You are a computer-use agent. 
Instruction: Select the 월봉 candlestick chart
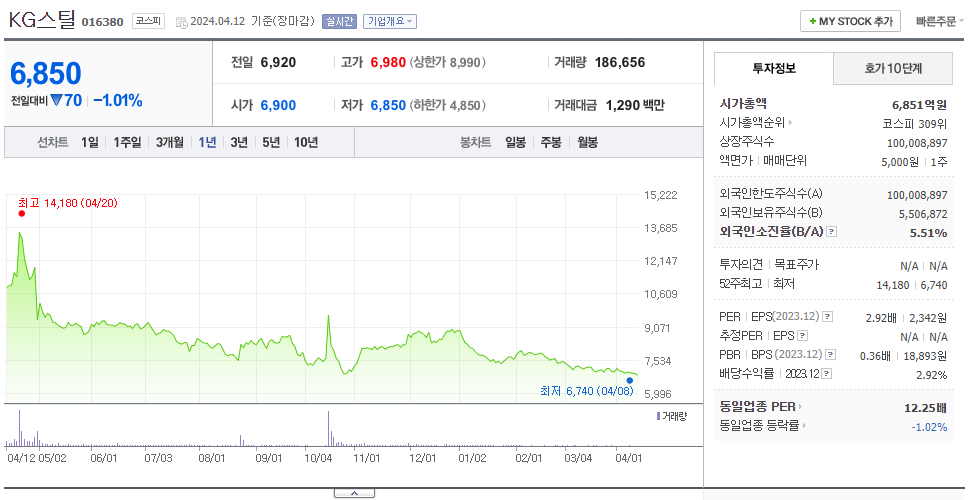click(588, 143)
